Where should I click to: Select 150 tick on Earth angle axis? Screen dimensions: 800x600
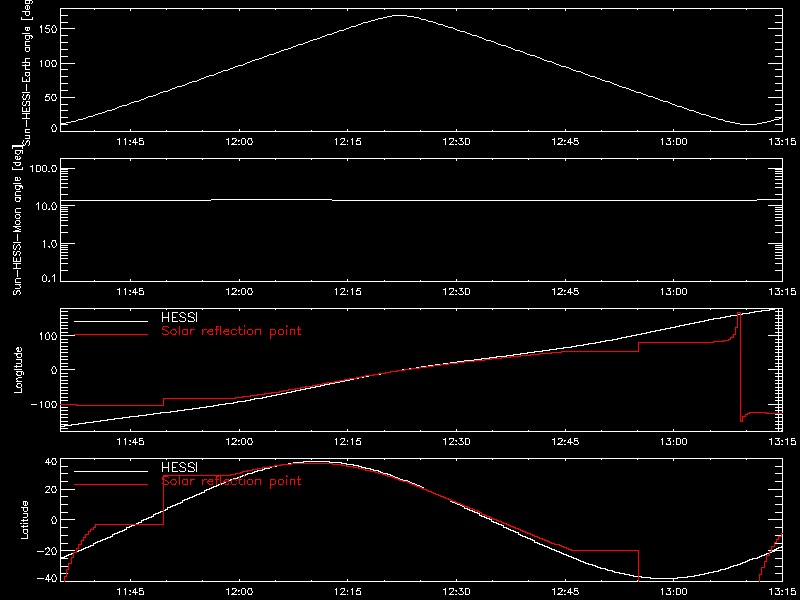pyautogui.click(x=47, y=29)
